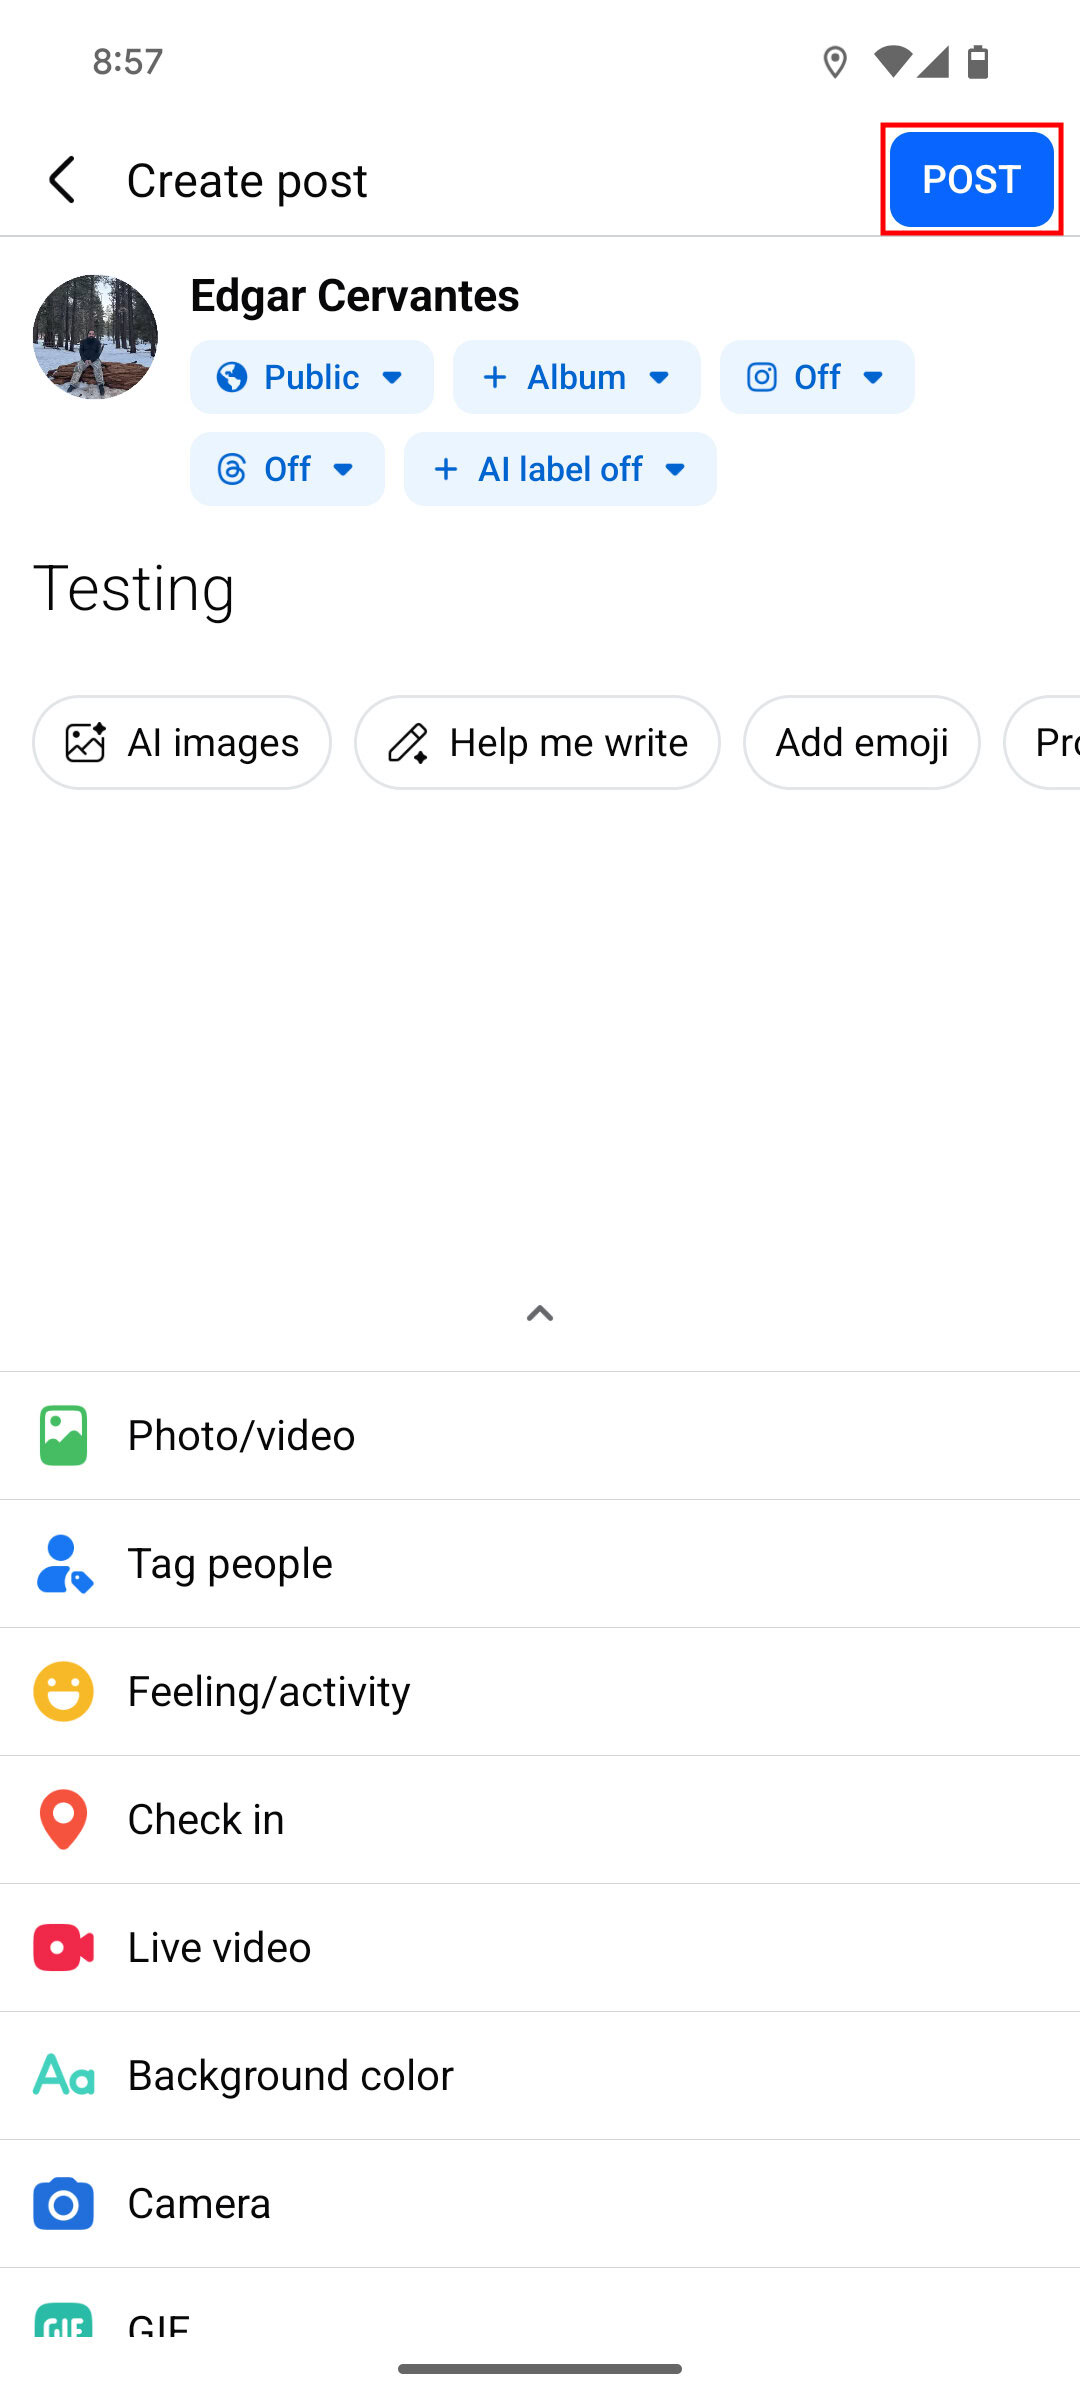Viewport: 1080px width, 2400px height.
Task: Collapse options with the chevron handle
Action: 540,1313
